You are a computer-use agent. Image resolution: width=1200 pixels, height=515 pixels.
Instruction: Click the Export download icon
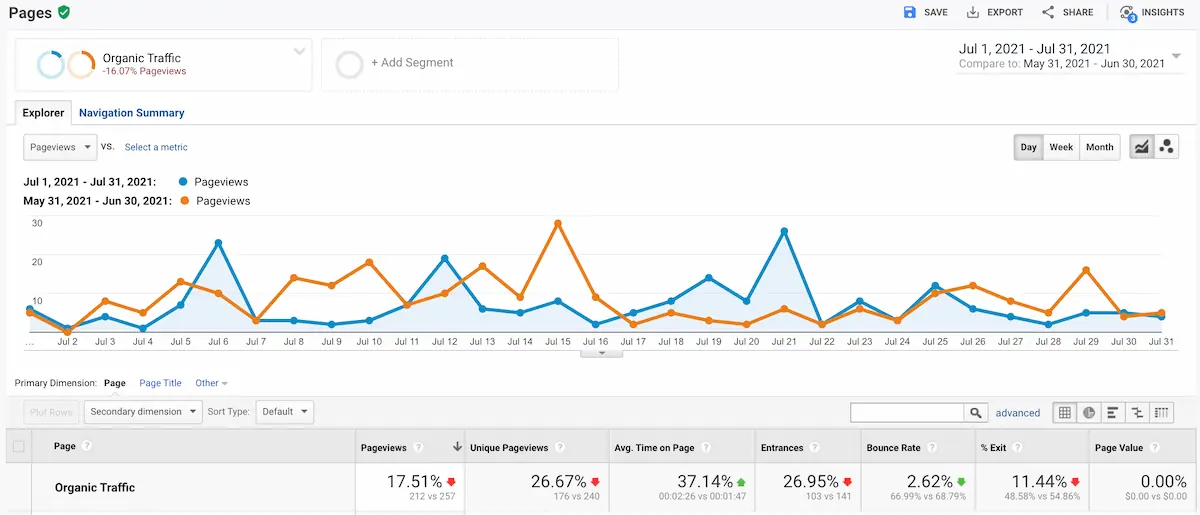[x=973, y=12]
